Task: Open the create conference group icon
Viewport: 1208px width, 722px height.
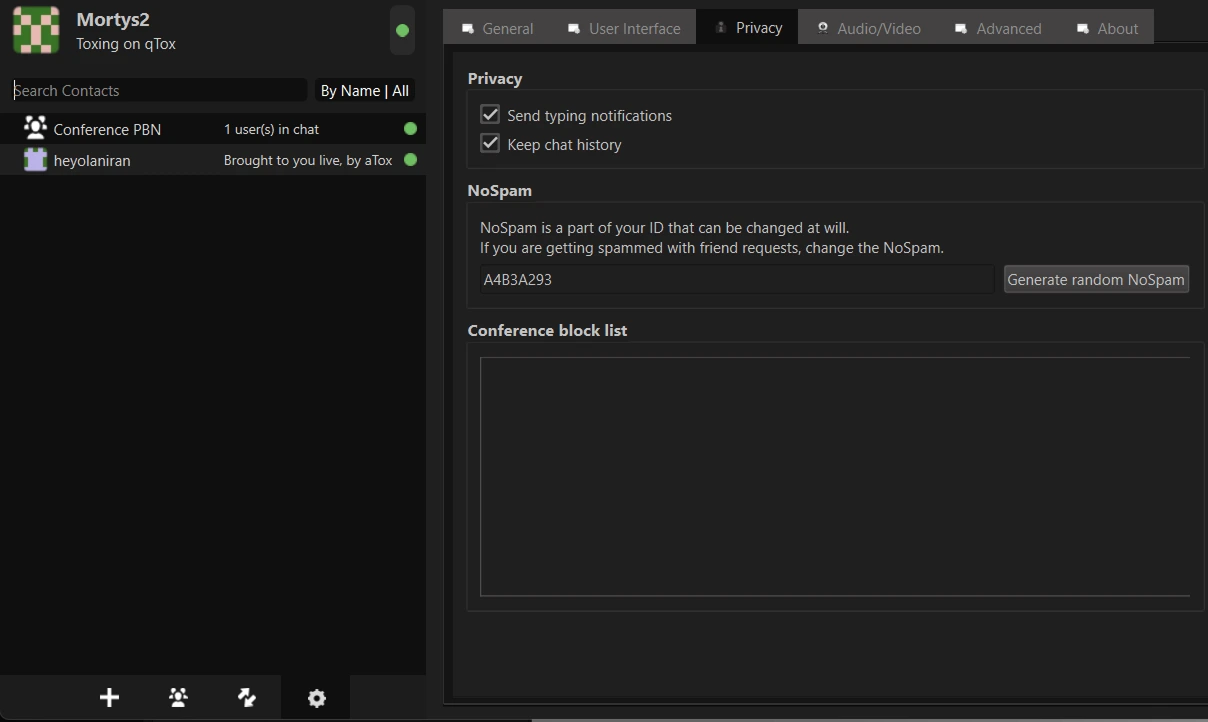Action: [179, 698]
